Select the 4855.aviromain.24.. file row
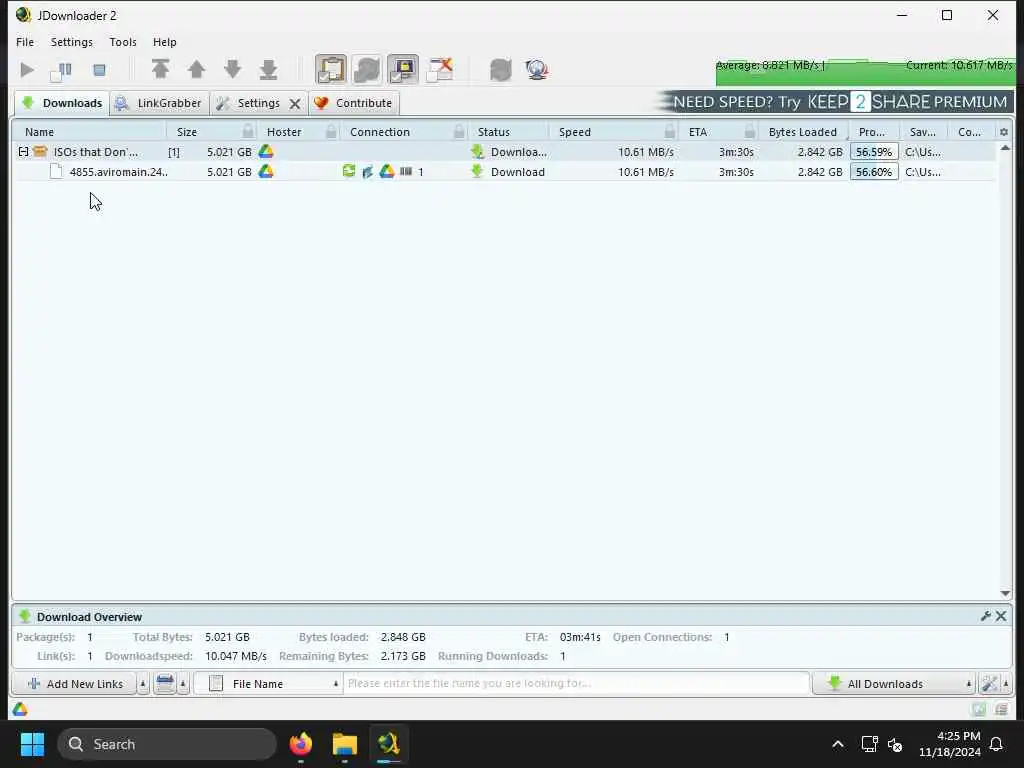Screen dimensions: 1024x768 tap(504, 172)
